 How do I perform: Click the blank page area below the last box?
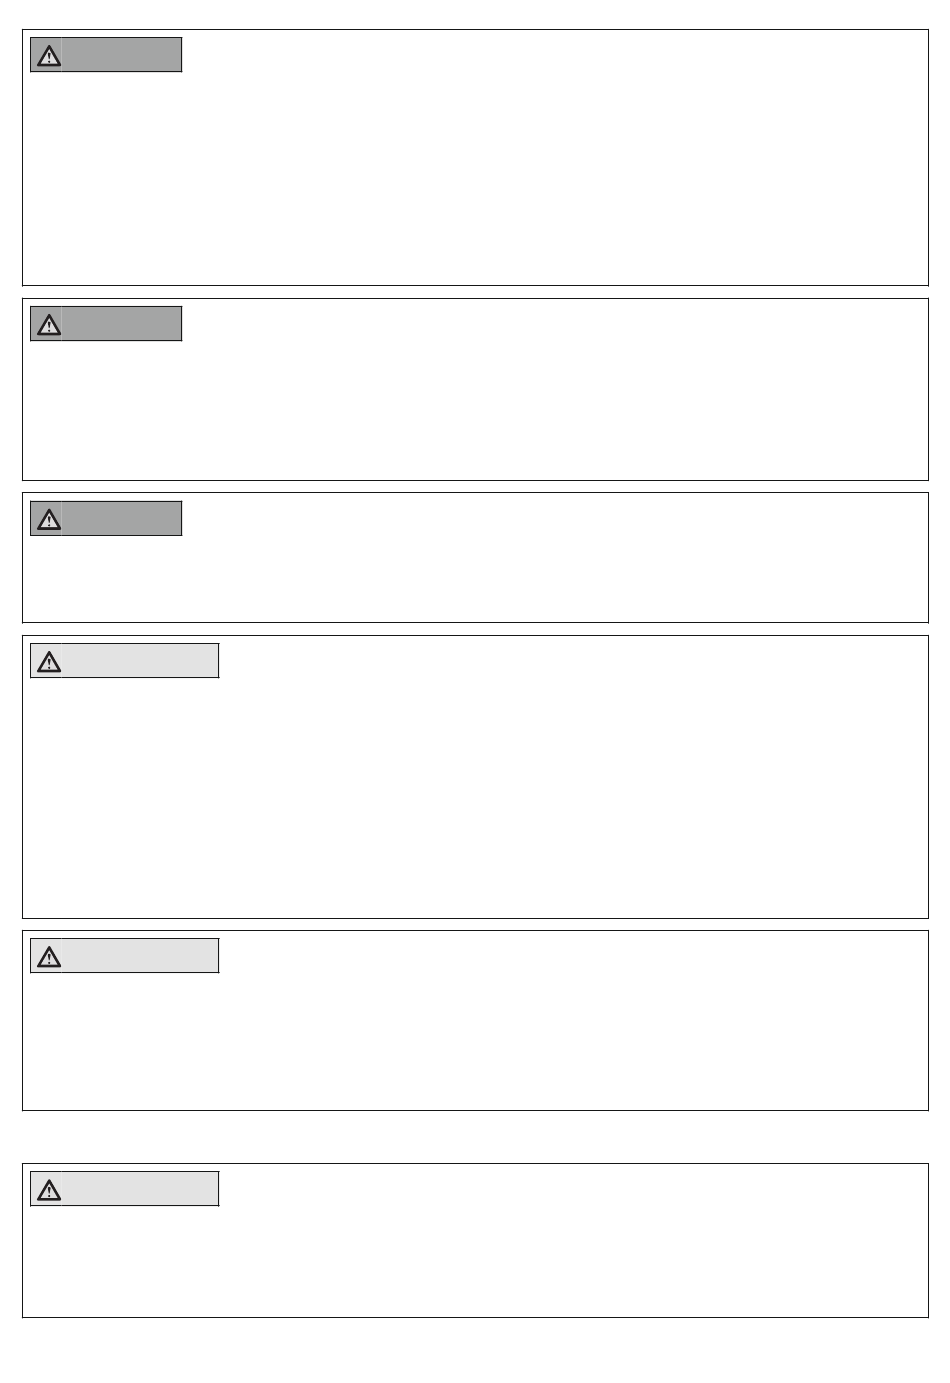pyautogui.click(x=475, y=1350)
